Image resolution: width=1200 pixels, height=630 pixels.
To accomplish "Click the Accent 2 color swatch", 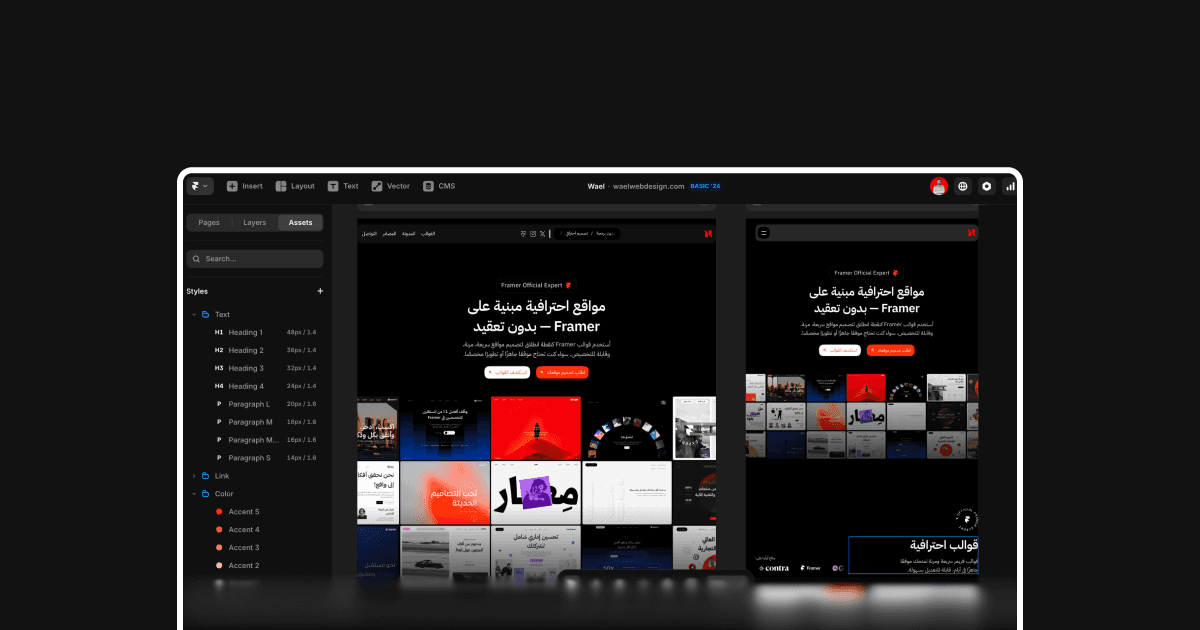I will pyautogui.click(x=219, y=566).
